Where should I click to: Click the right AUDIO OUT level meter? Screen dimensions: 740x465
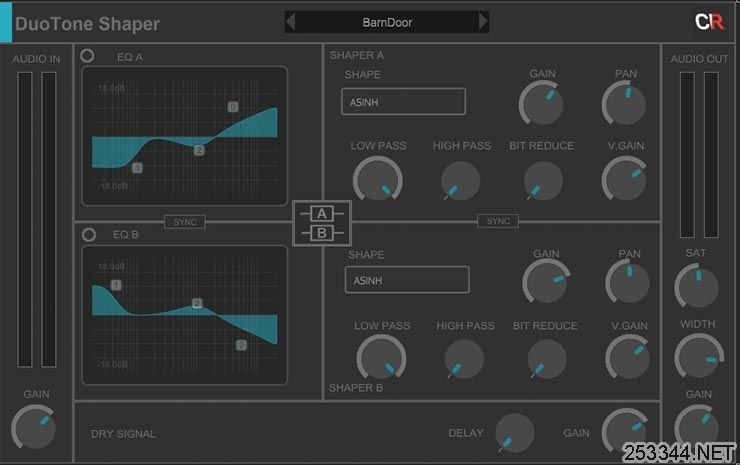pos(711,155)
